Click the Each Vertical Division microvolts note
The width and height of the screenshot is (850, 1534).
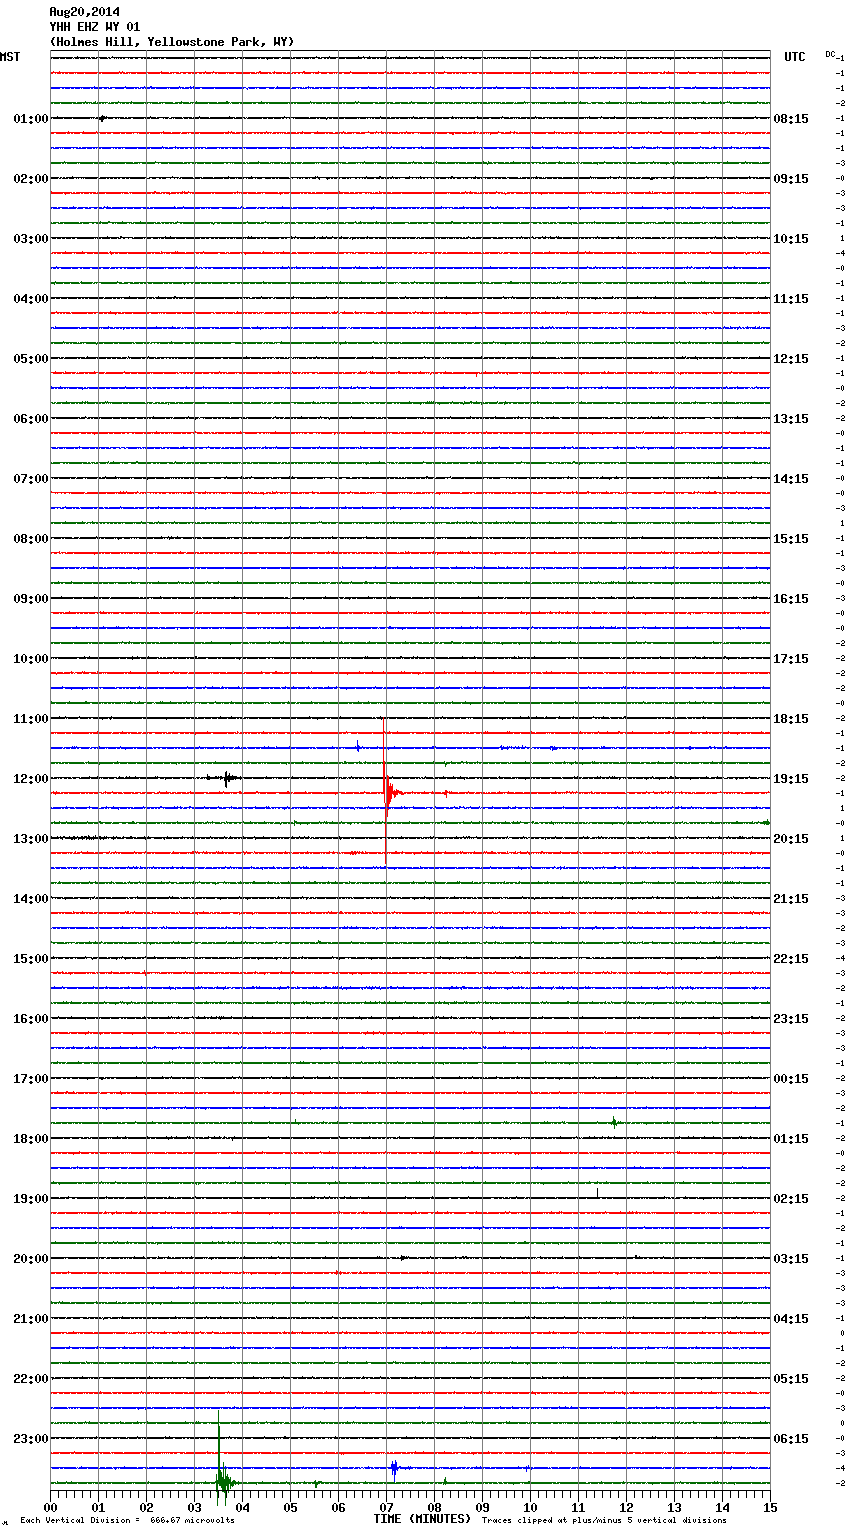click(127, 1521)
